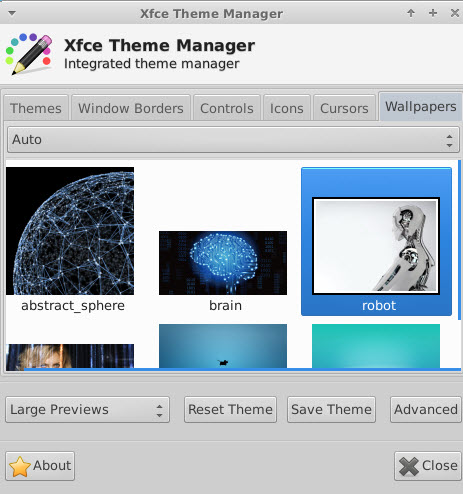
Task: Click the X icon on Close button
Action: (409, 466)
